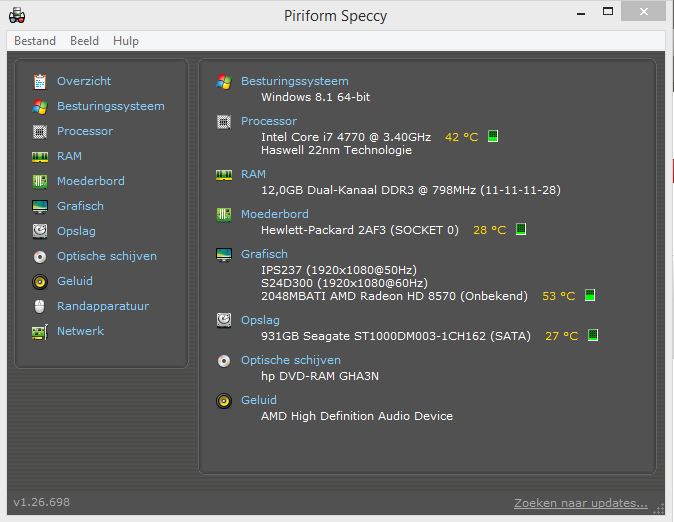Click the CPU chip icon beside sidebar Processor
This screenshot has width=674, height=522.
pos(40,132)
